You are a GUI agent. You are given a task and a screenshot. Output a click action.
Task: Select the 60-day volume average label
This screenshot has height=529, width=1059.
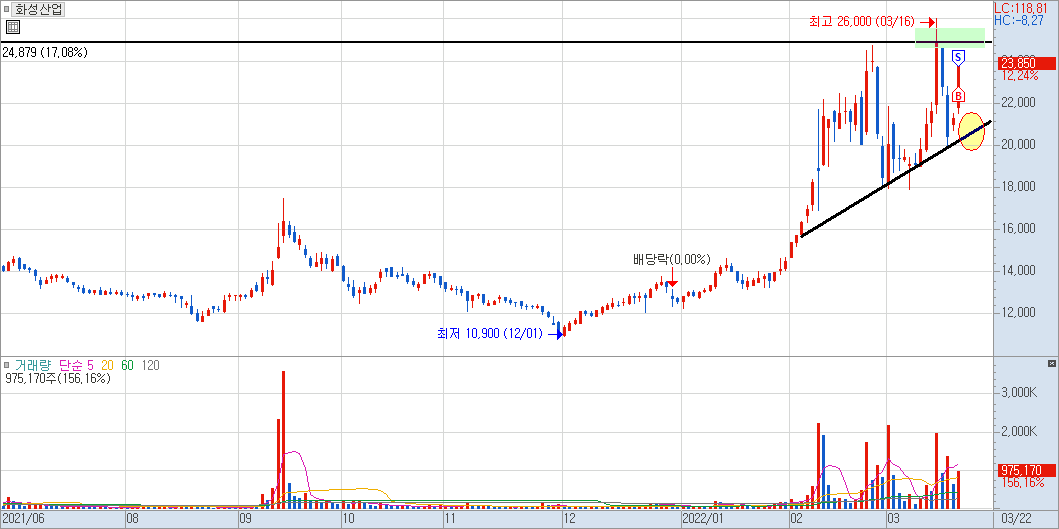(x=128, y=366)
